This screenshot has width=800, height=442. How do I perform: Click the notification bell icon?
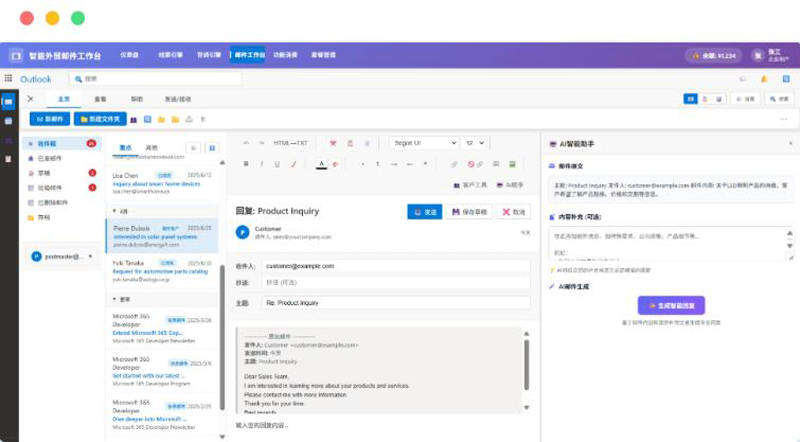click(763, 78)
